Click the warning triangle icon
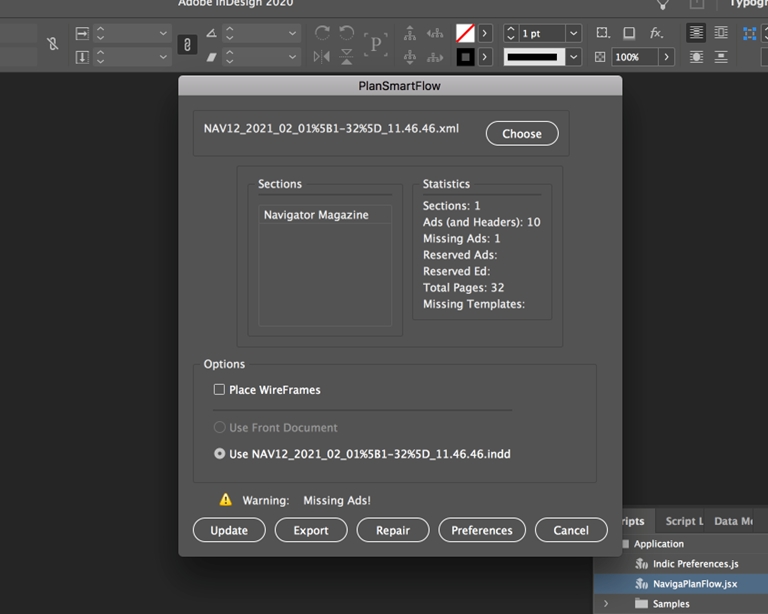768x614 pixels. [x=226, y=500]
